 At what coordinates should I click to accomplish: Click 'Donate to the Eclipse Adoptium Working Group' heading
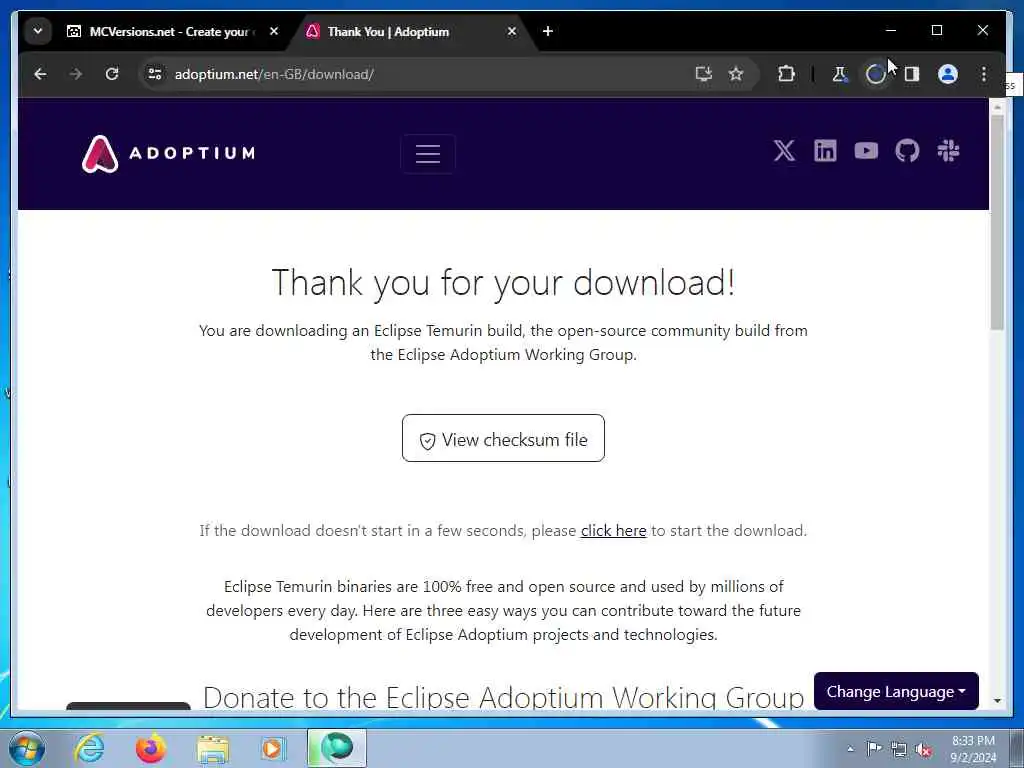(503, 697)
